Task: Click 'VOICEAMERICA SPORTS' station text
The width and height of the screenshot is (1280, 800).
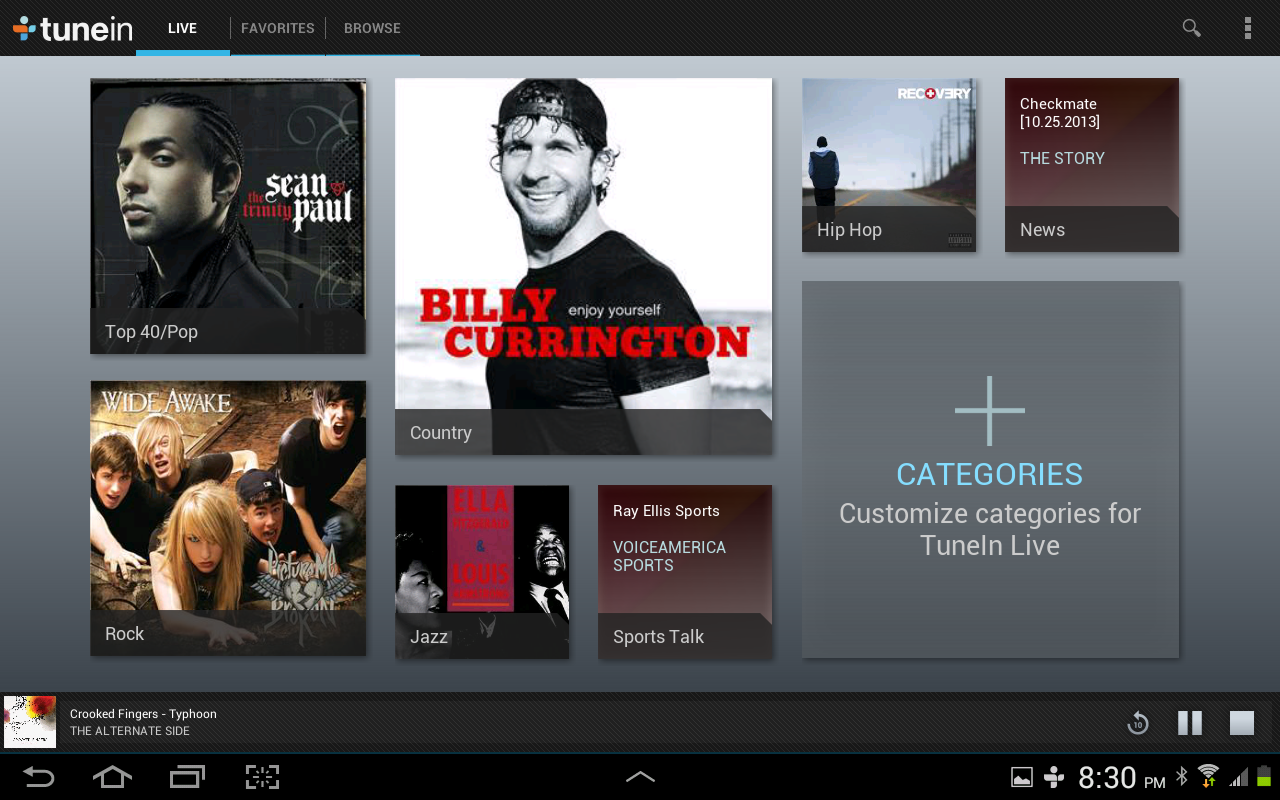Action: tap(669, 556)
